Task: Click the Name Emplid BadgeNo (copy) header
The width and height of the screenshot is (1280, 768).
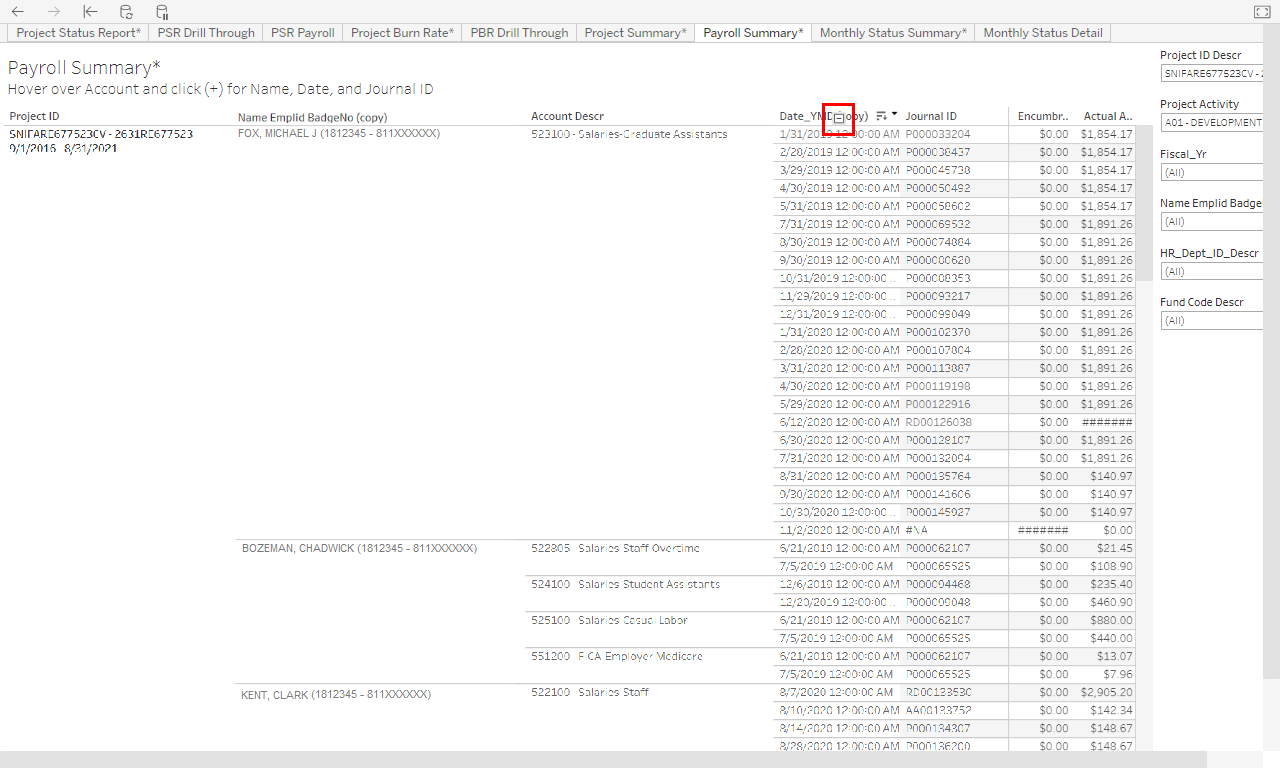Action: coord(312,117)
